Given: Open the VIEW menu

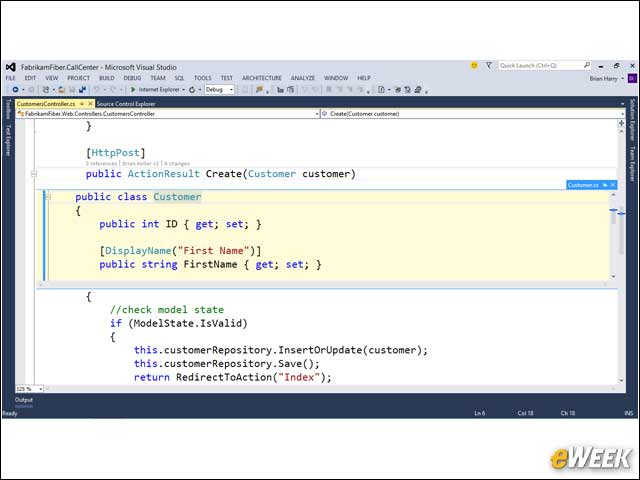Looking at the screenshot, I should (51, 78).
